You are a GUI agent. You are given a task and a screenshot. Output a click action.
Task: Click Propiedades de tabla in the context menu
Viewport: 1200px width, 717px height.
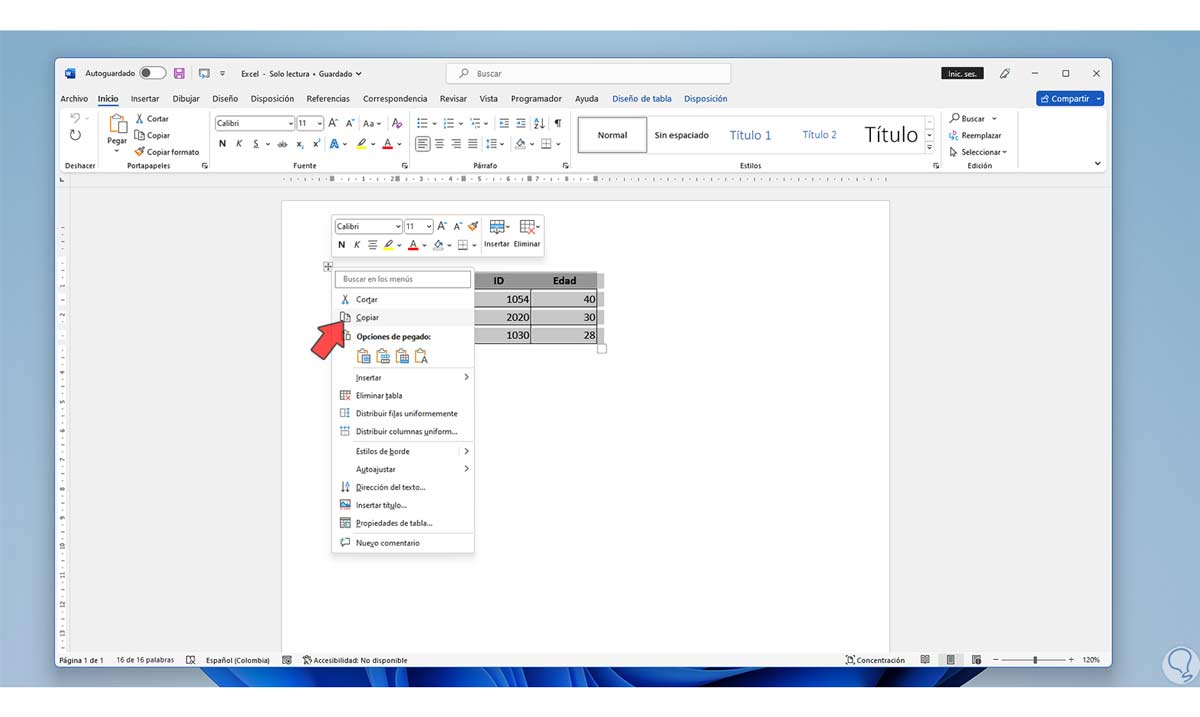tap(403, 523)
